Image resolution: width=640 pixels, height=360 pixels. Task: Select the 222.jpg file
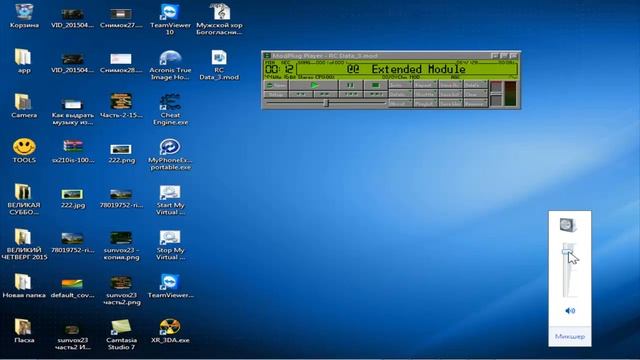tap(73, 198)
